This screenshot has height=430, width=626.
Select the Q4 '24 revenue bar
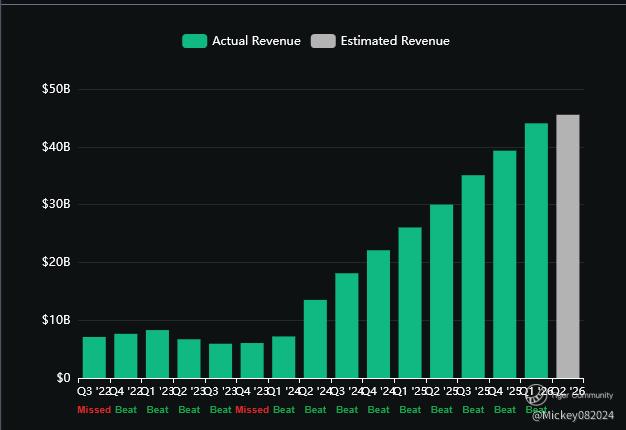tap(378, 314)
